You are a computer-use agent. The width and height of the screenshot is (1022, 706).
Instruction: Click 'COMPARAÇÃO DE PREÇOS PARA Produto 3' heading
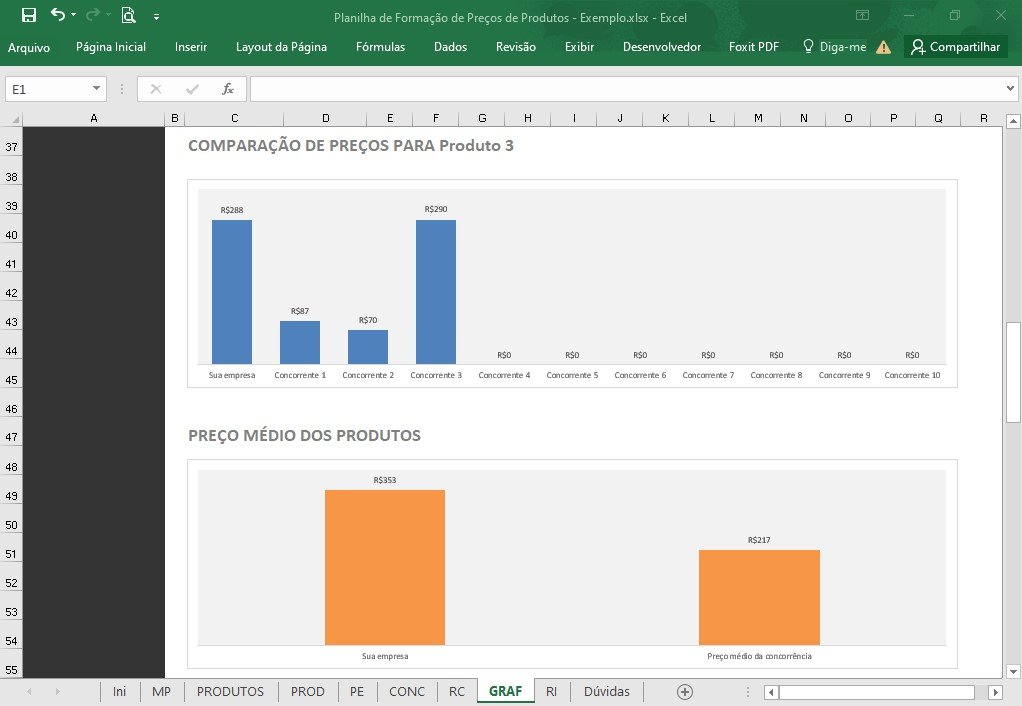351,145
